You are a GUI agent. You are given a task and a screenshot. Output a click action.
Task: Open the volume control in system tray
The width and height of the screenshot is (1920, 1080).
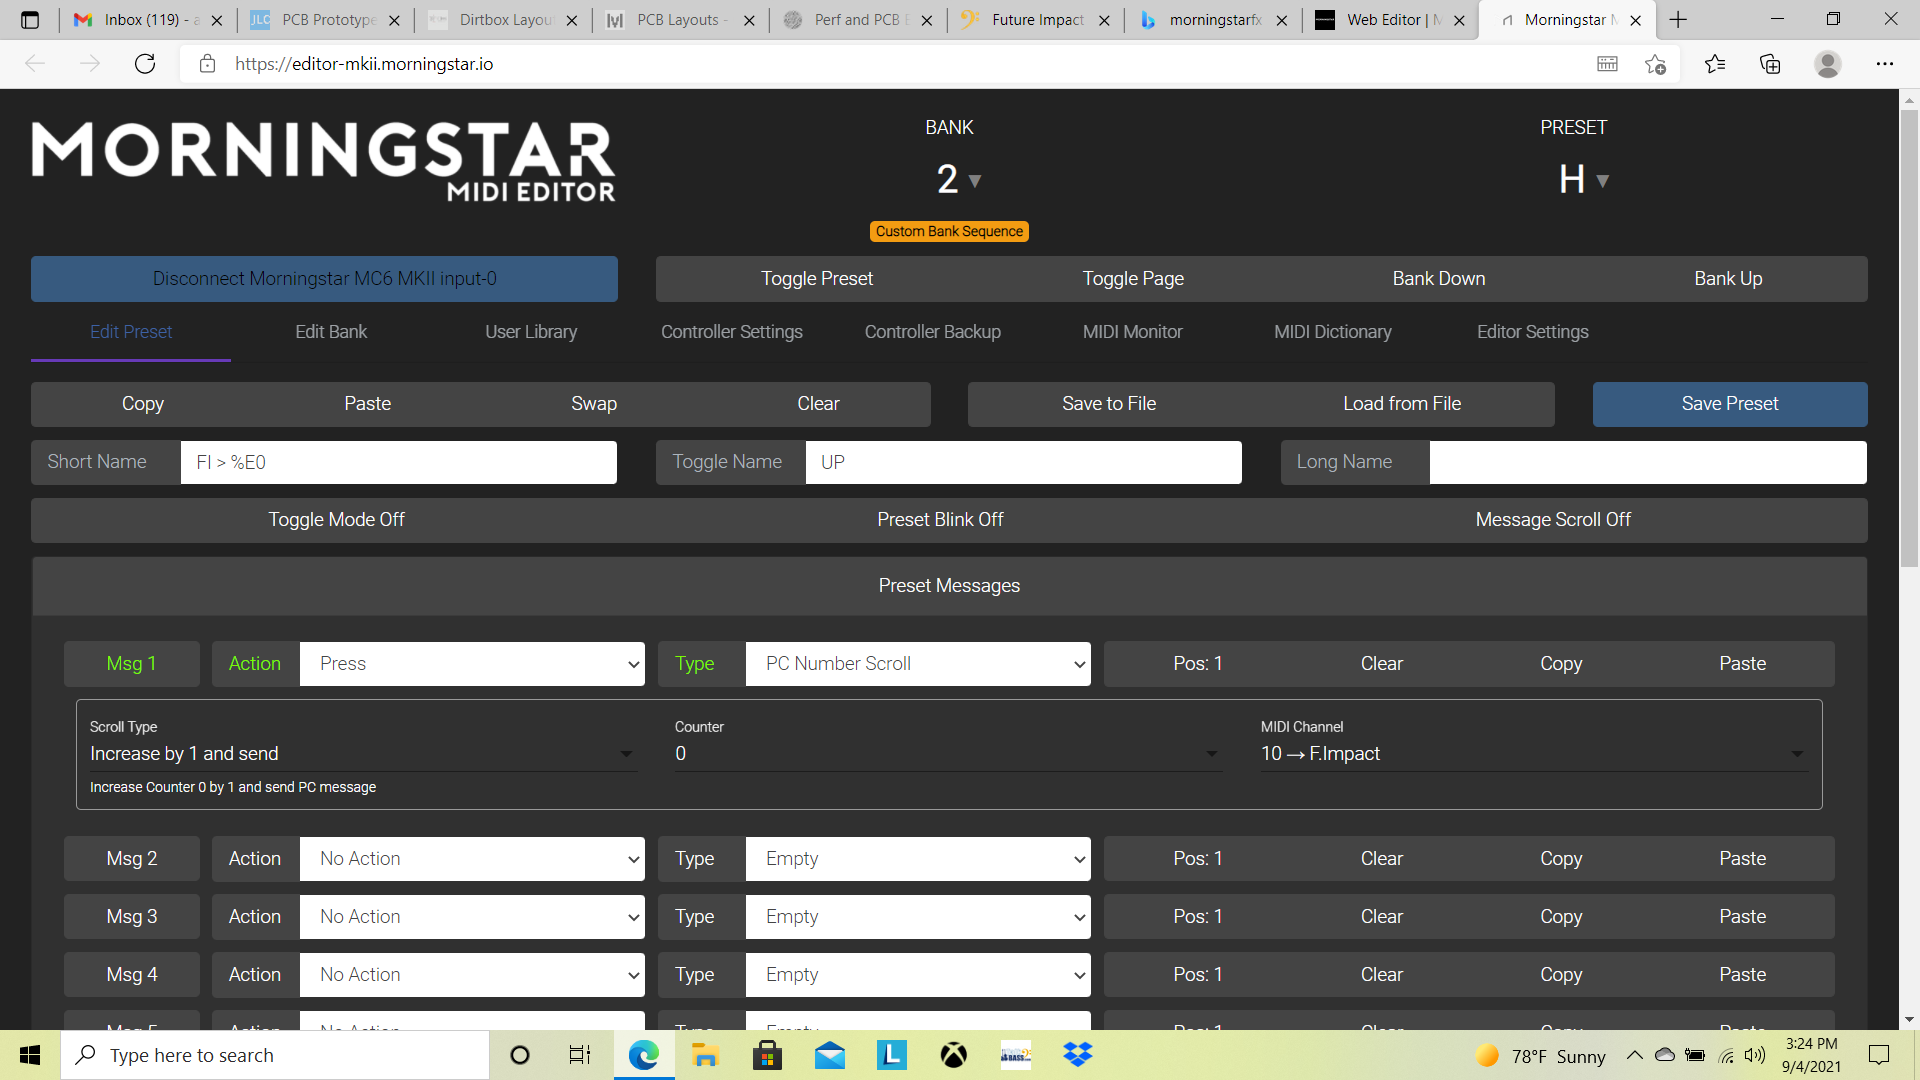point(1755,1055)
